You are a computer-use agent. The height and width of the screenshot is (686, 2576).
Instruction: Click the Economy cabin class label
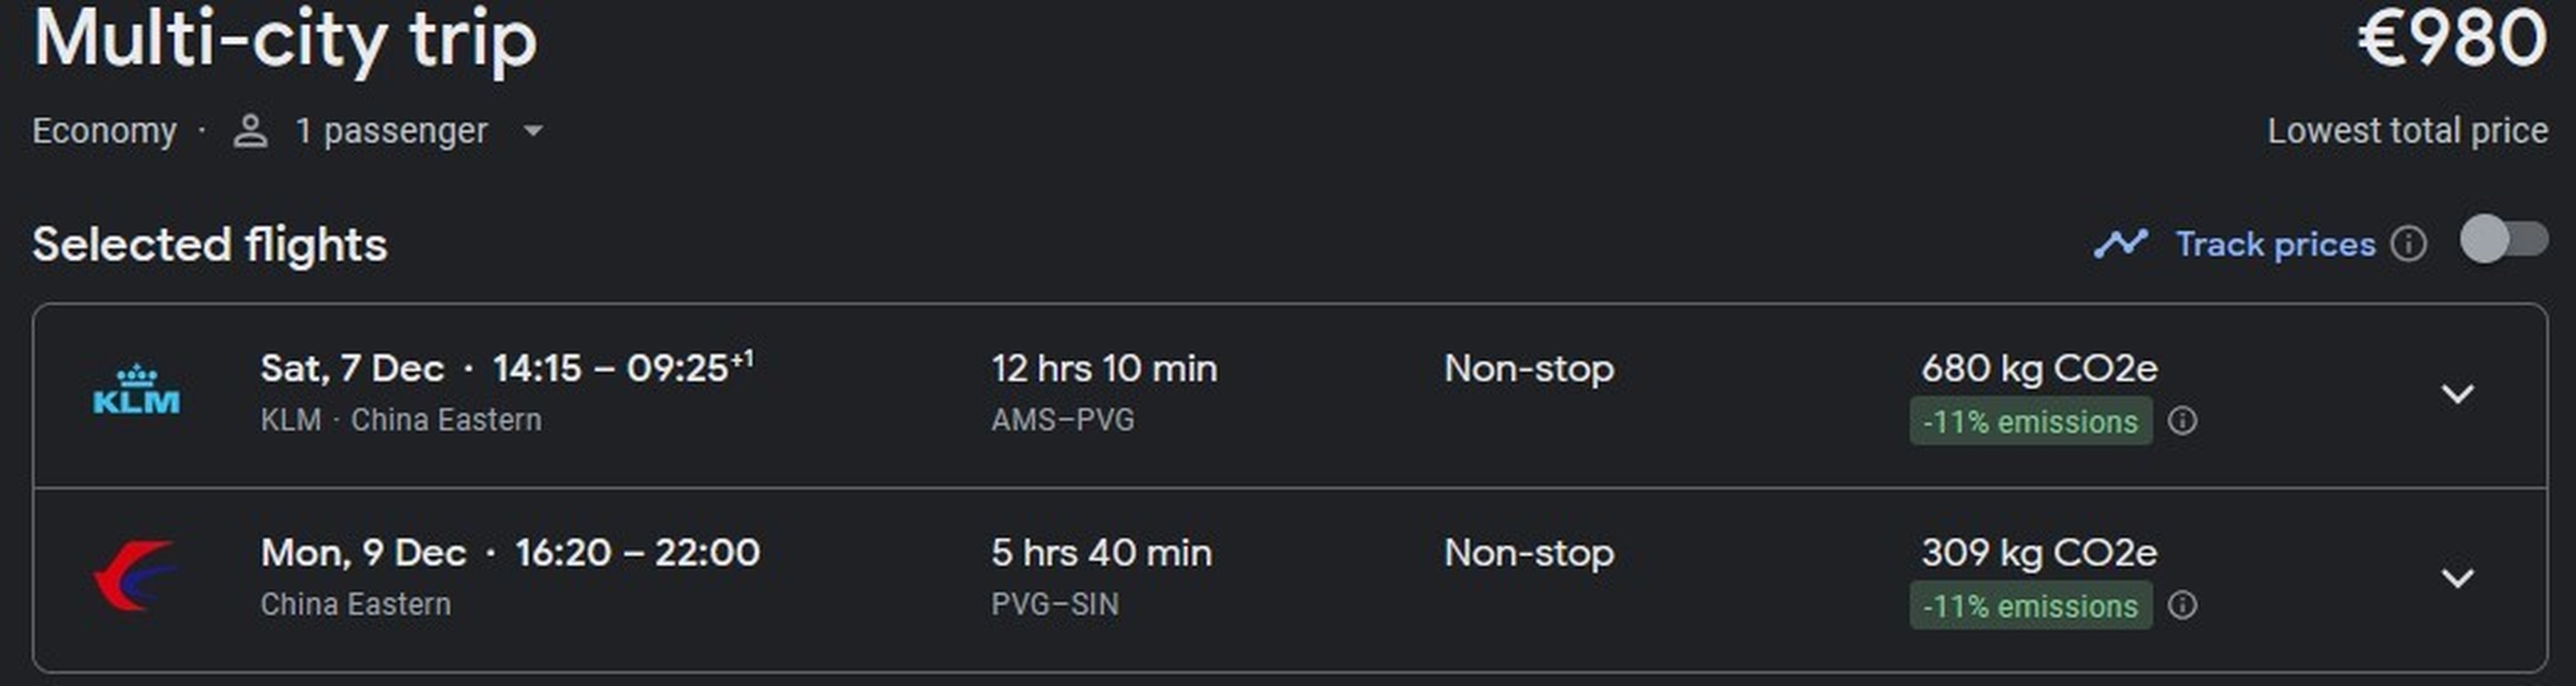(x=104, y=131)
